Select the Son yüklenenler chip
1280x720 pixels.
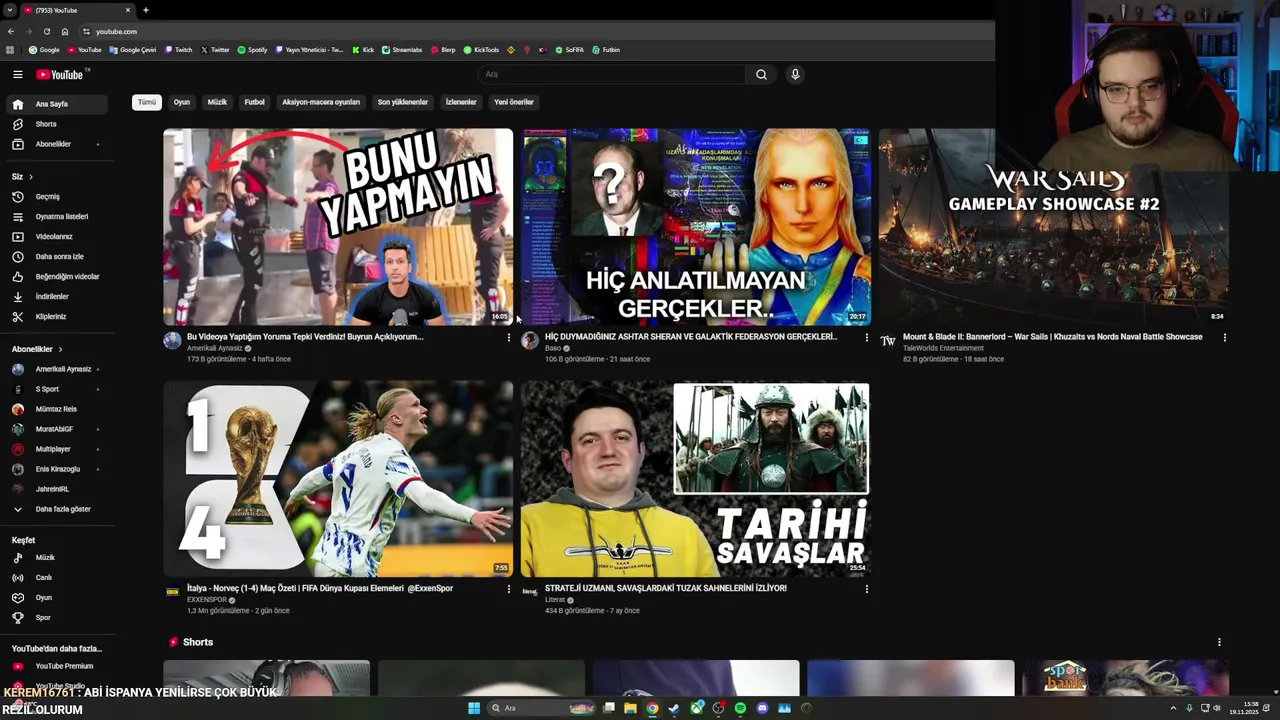pyautogui.click(x=402, y=102)
